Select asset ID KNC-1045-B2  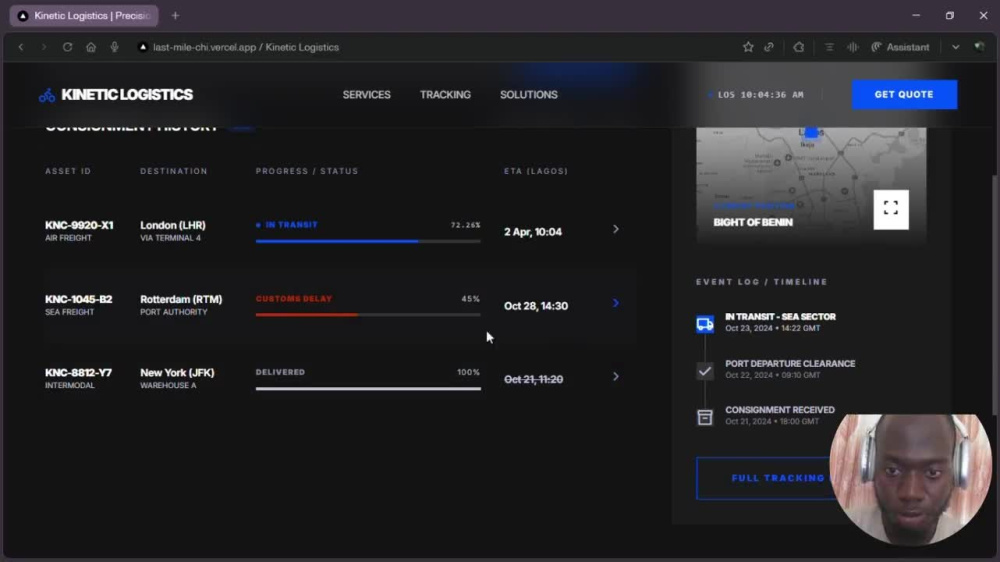[x=78, y=299]
